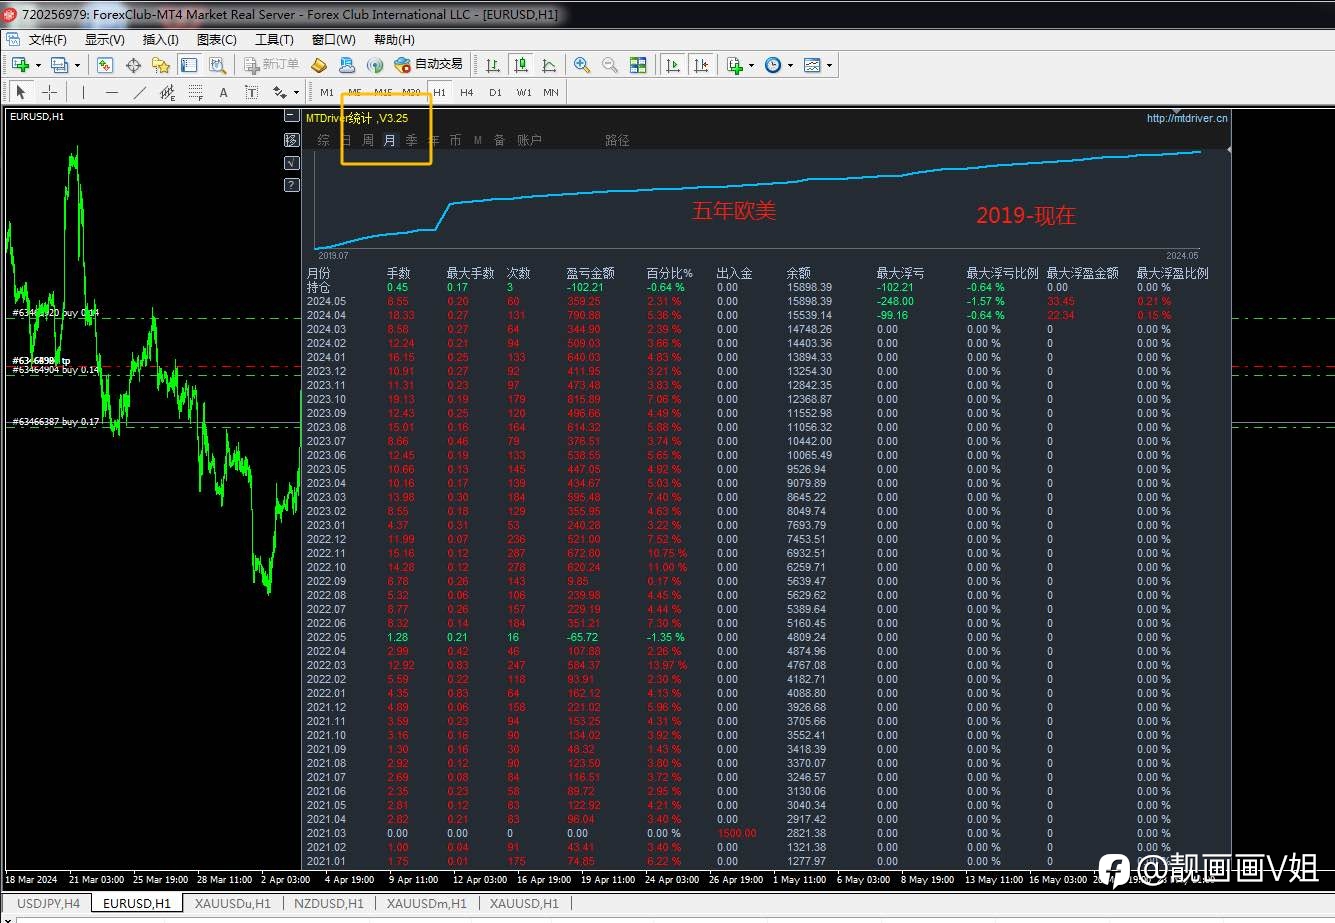Expand the arrows objects dropdown

click(296, 92)
